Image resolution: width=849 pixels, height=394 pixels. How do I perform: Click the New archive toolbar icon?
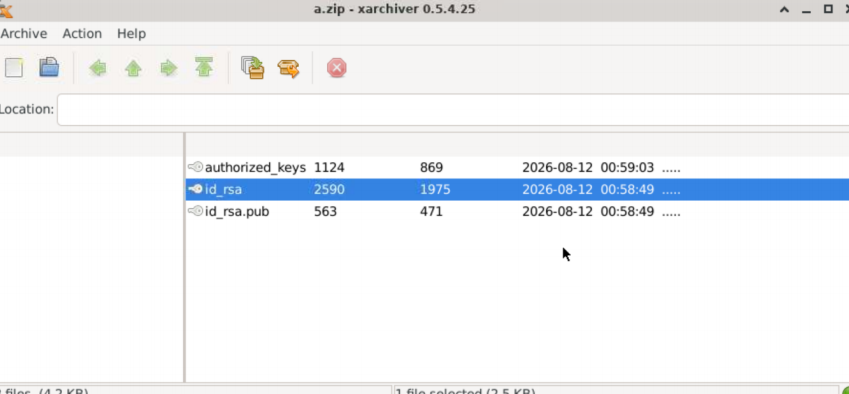[x=14, y=68]
